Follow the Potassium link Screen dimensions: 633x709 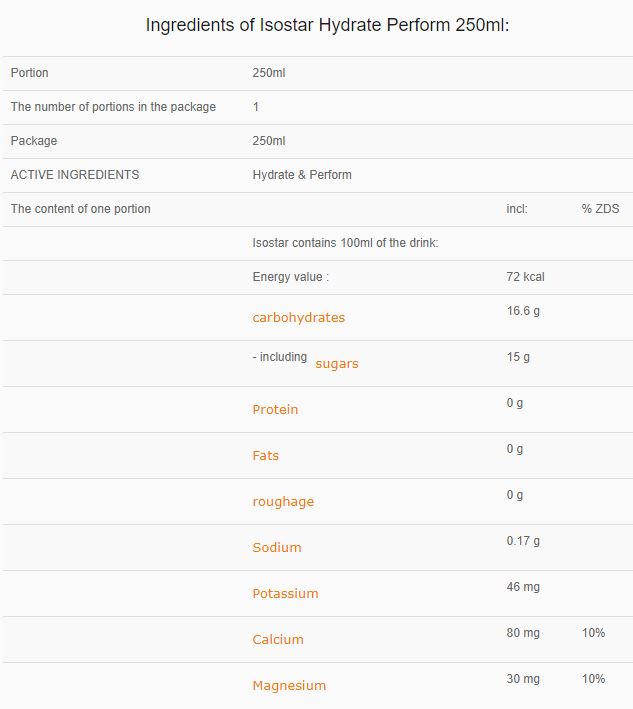(x=285, y=593)
